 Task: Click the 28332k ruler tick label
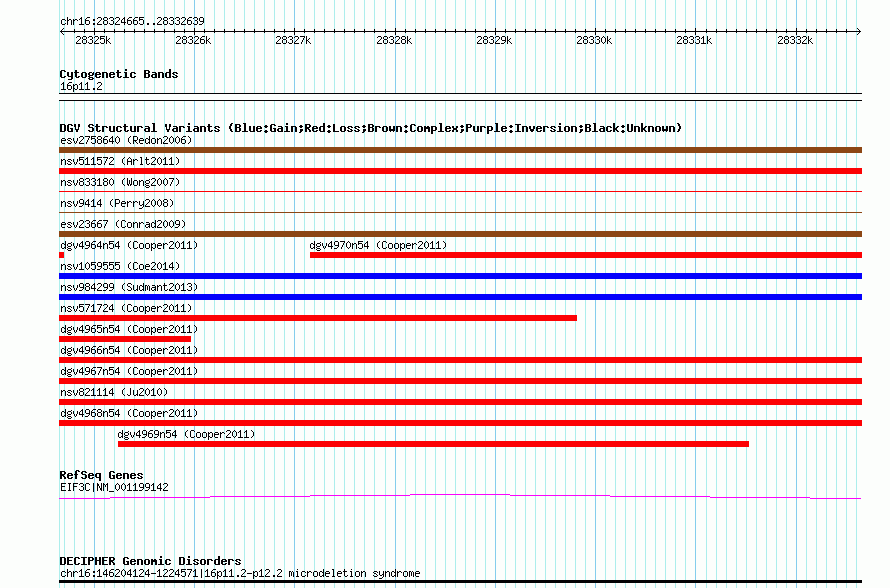coord(795,40)
